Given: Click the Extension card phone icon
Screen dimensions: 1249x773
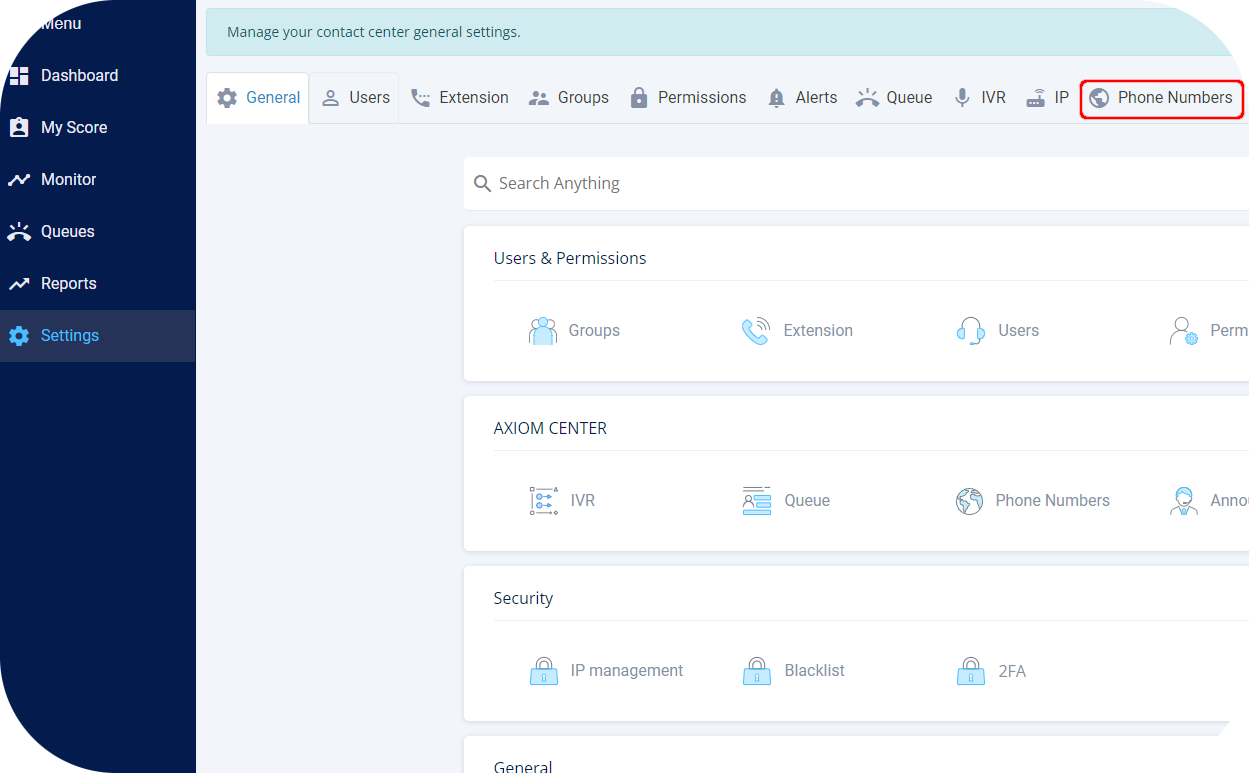Looking at the screenshot, I should point(756,331).
